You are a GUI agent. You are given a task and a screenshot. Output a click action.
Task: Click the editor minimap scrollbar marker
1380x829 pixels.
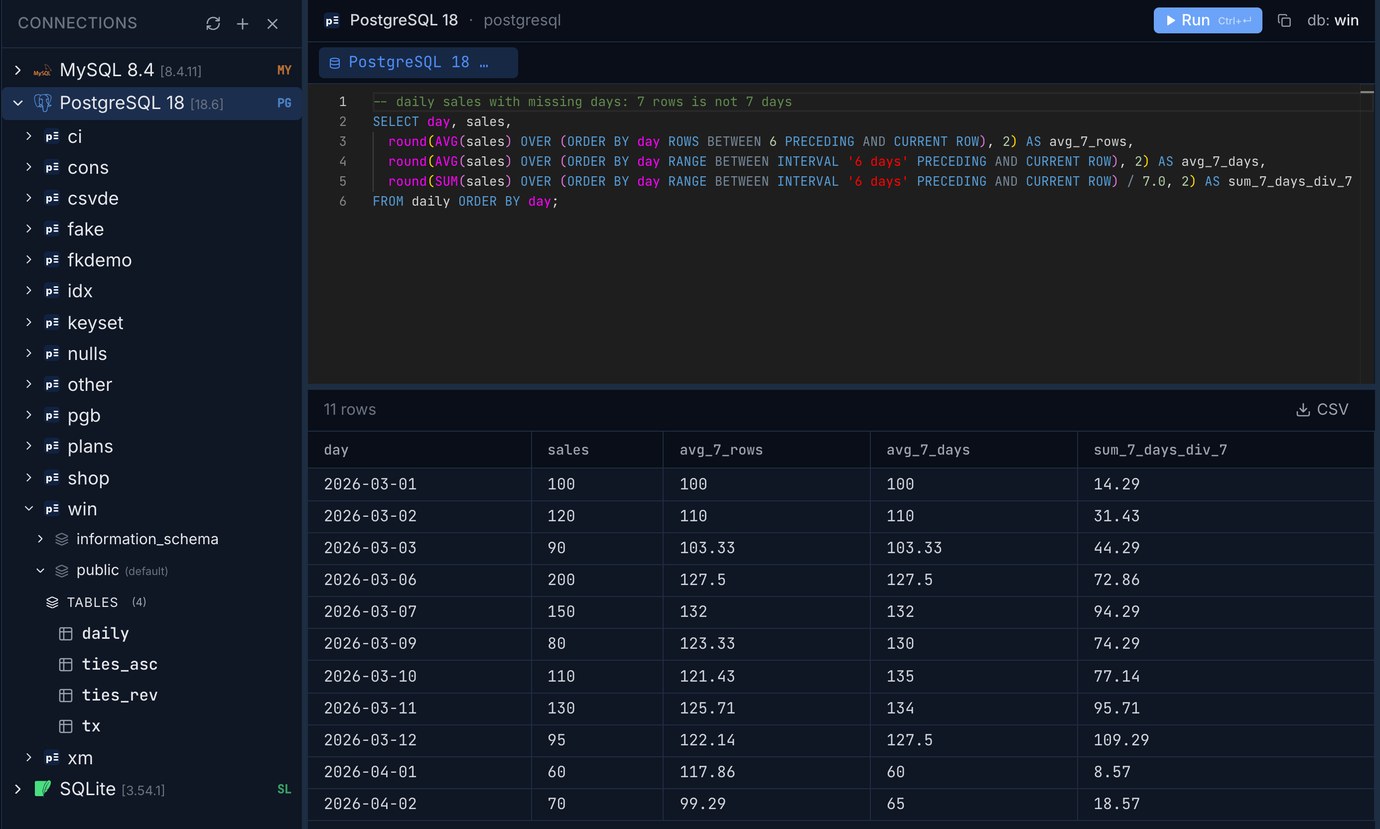click(1367, 92)
